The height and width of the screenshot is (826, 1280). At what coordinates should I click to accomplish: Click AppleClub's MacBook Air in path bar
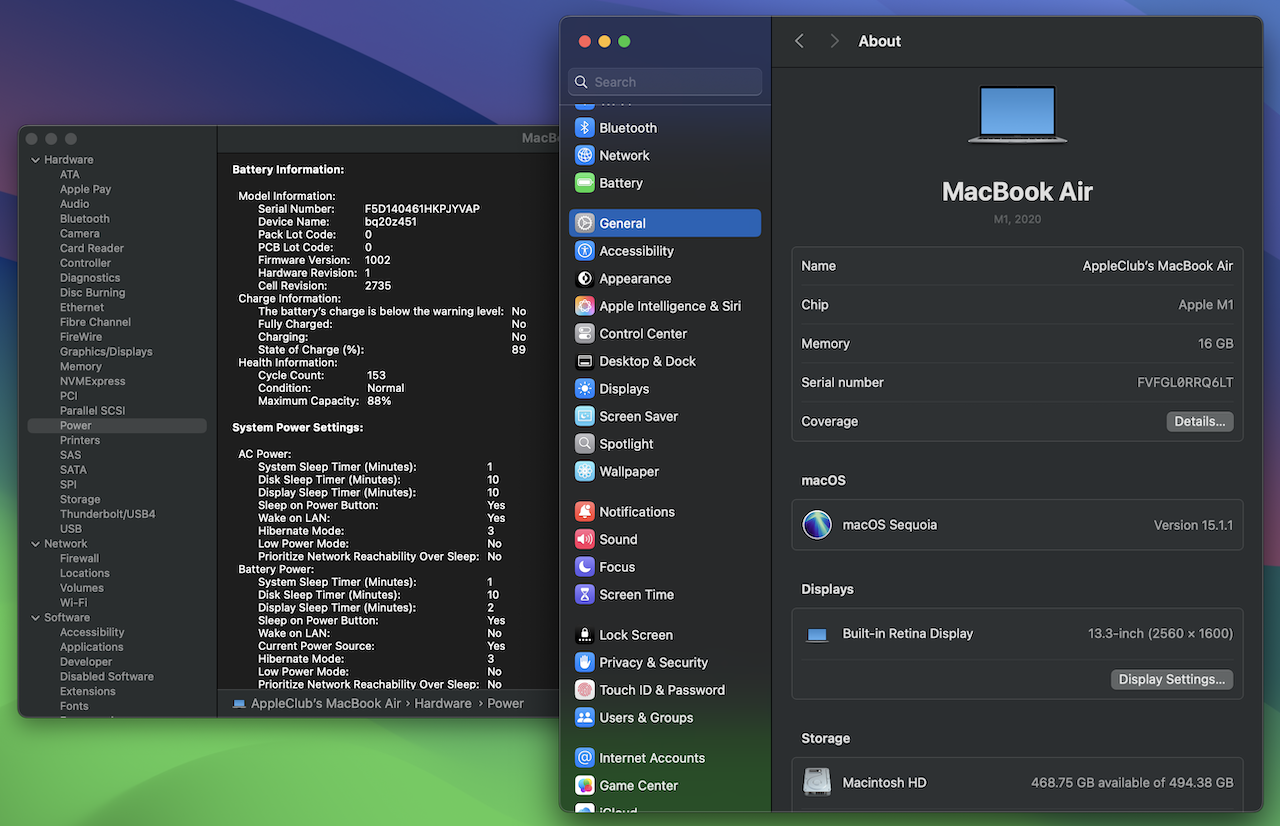[x=325, y=703]
